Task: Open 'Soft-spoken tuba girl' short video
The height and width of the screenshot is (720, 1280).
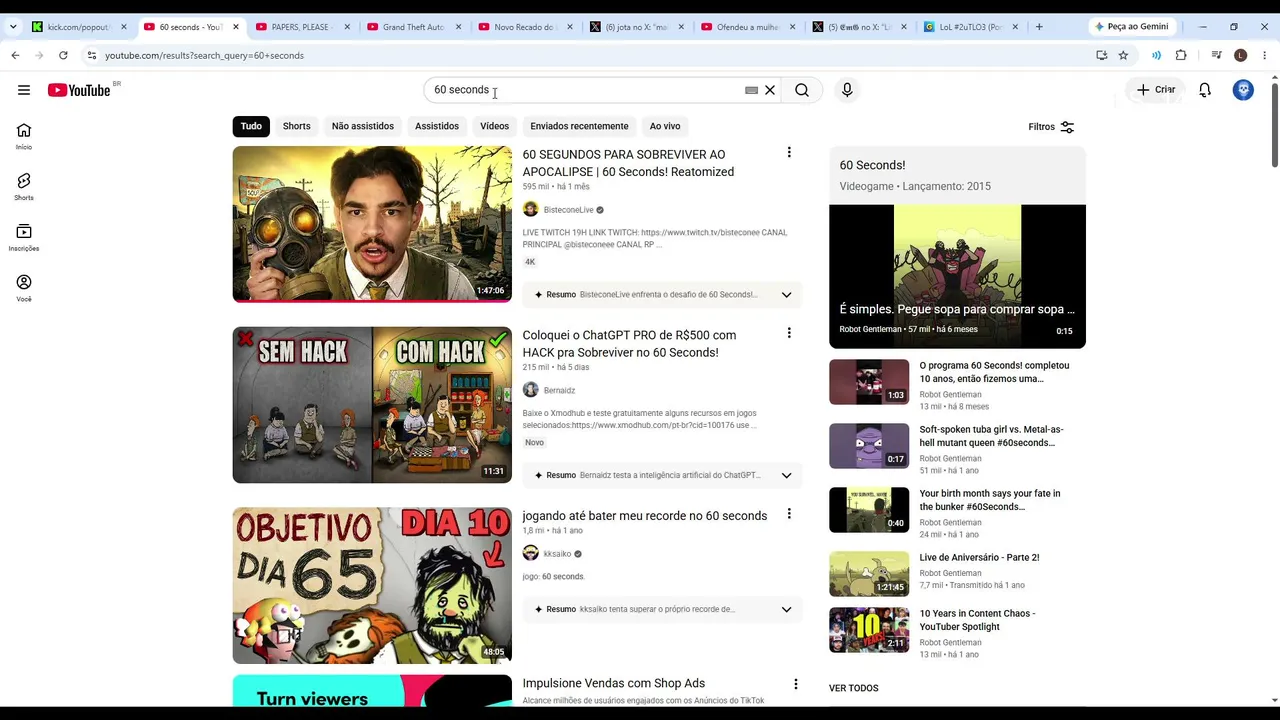Action: (991, 436)
